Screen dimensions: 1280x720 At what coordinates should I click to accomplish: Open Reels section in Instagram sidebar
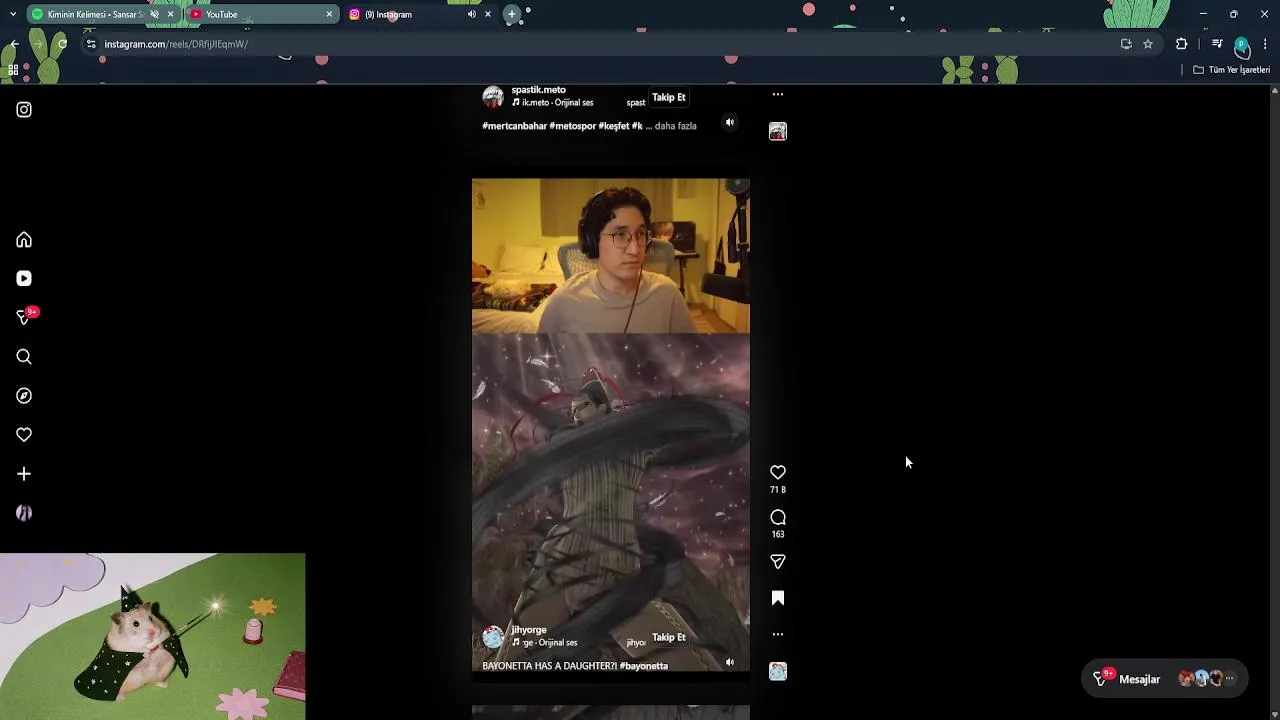24,279
